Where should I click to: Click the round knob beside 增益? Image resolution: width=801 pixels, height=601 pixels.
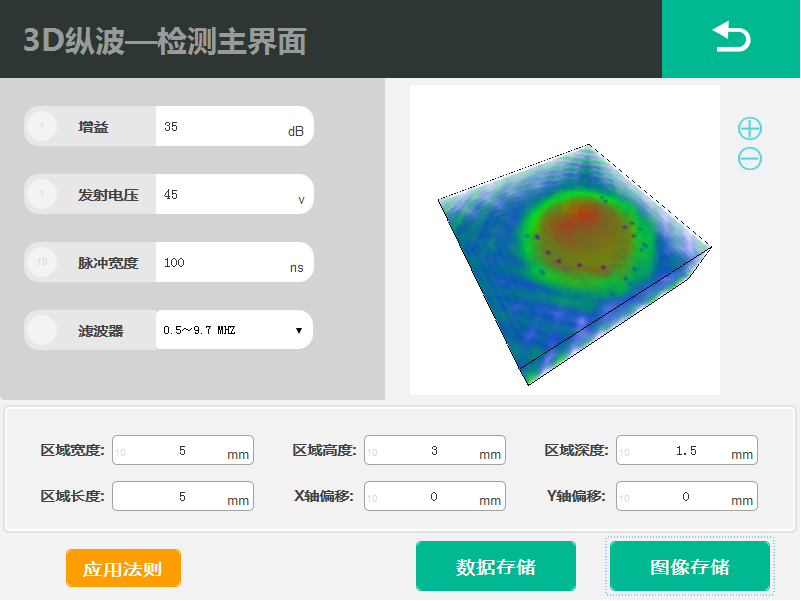point(42,127)
